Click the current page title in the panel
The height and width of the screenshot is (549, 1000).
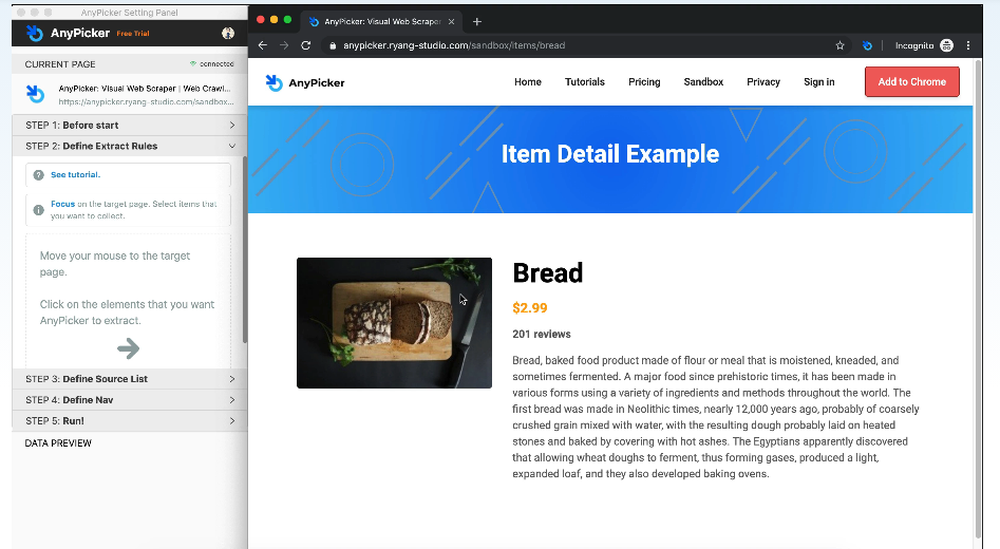click(144, 89)
